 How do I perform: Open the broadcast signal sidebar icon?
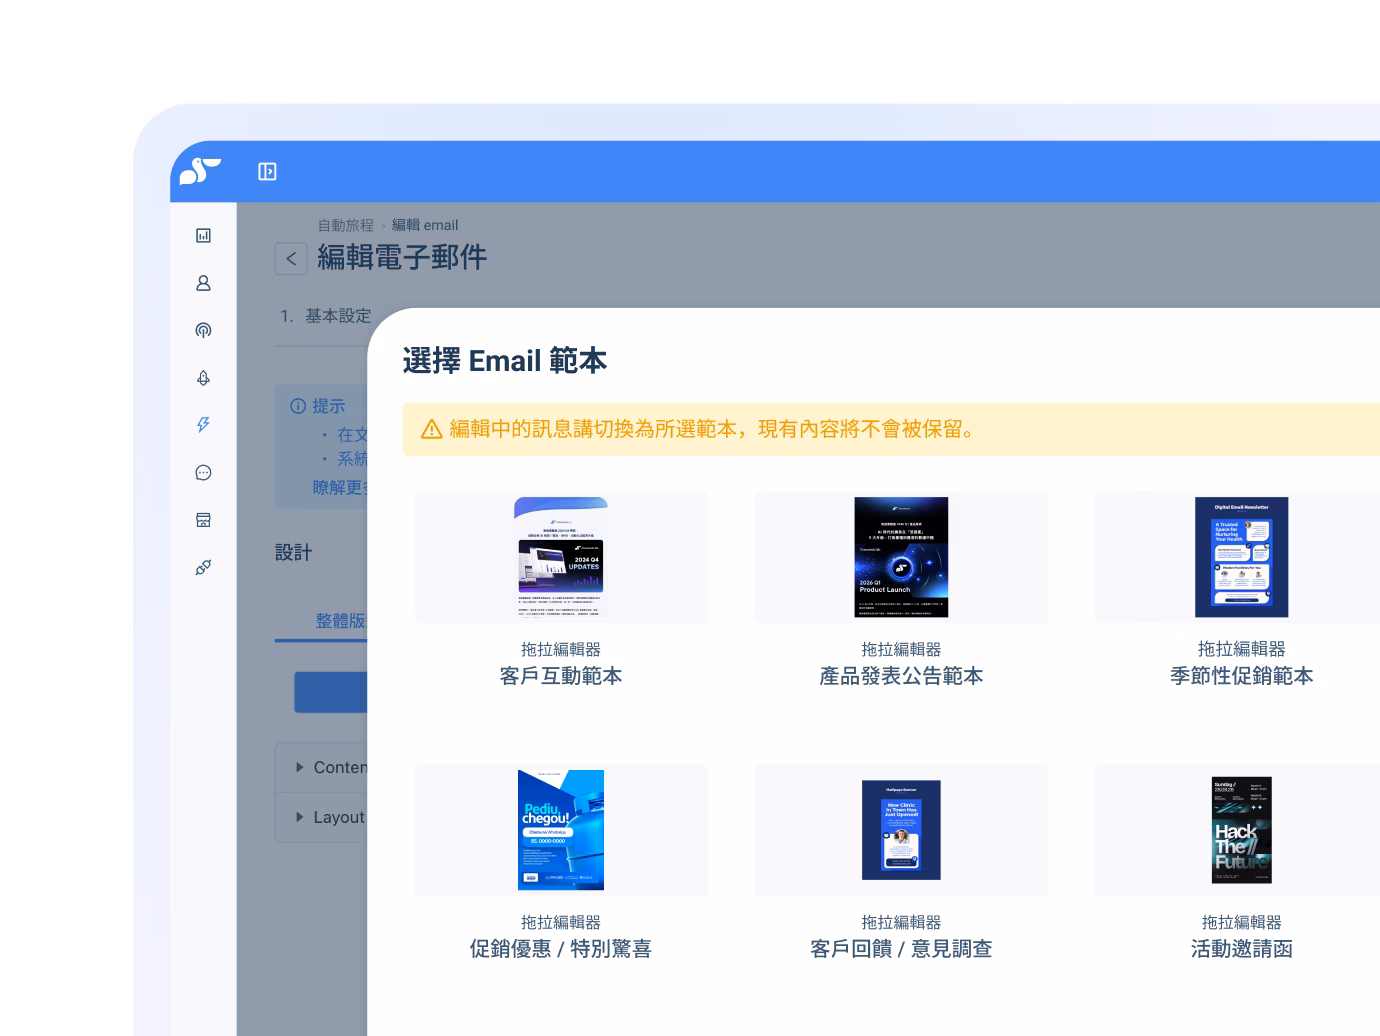(x=203, y=330)
